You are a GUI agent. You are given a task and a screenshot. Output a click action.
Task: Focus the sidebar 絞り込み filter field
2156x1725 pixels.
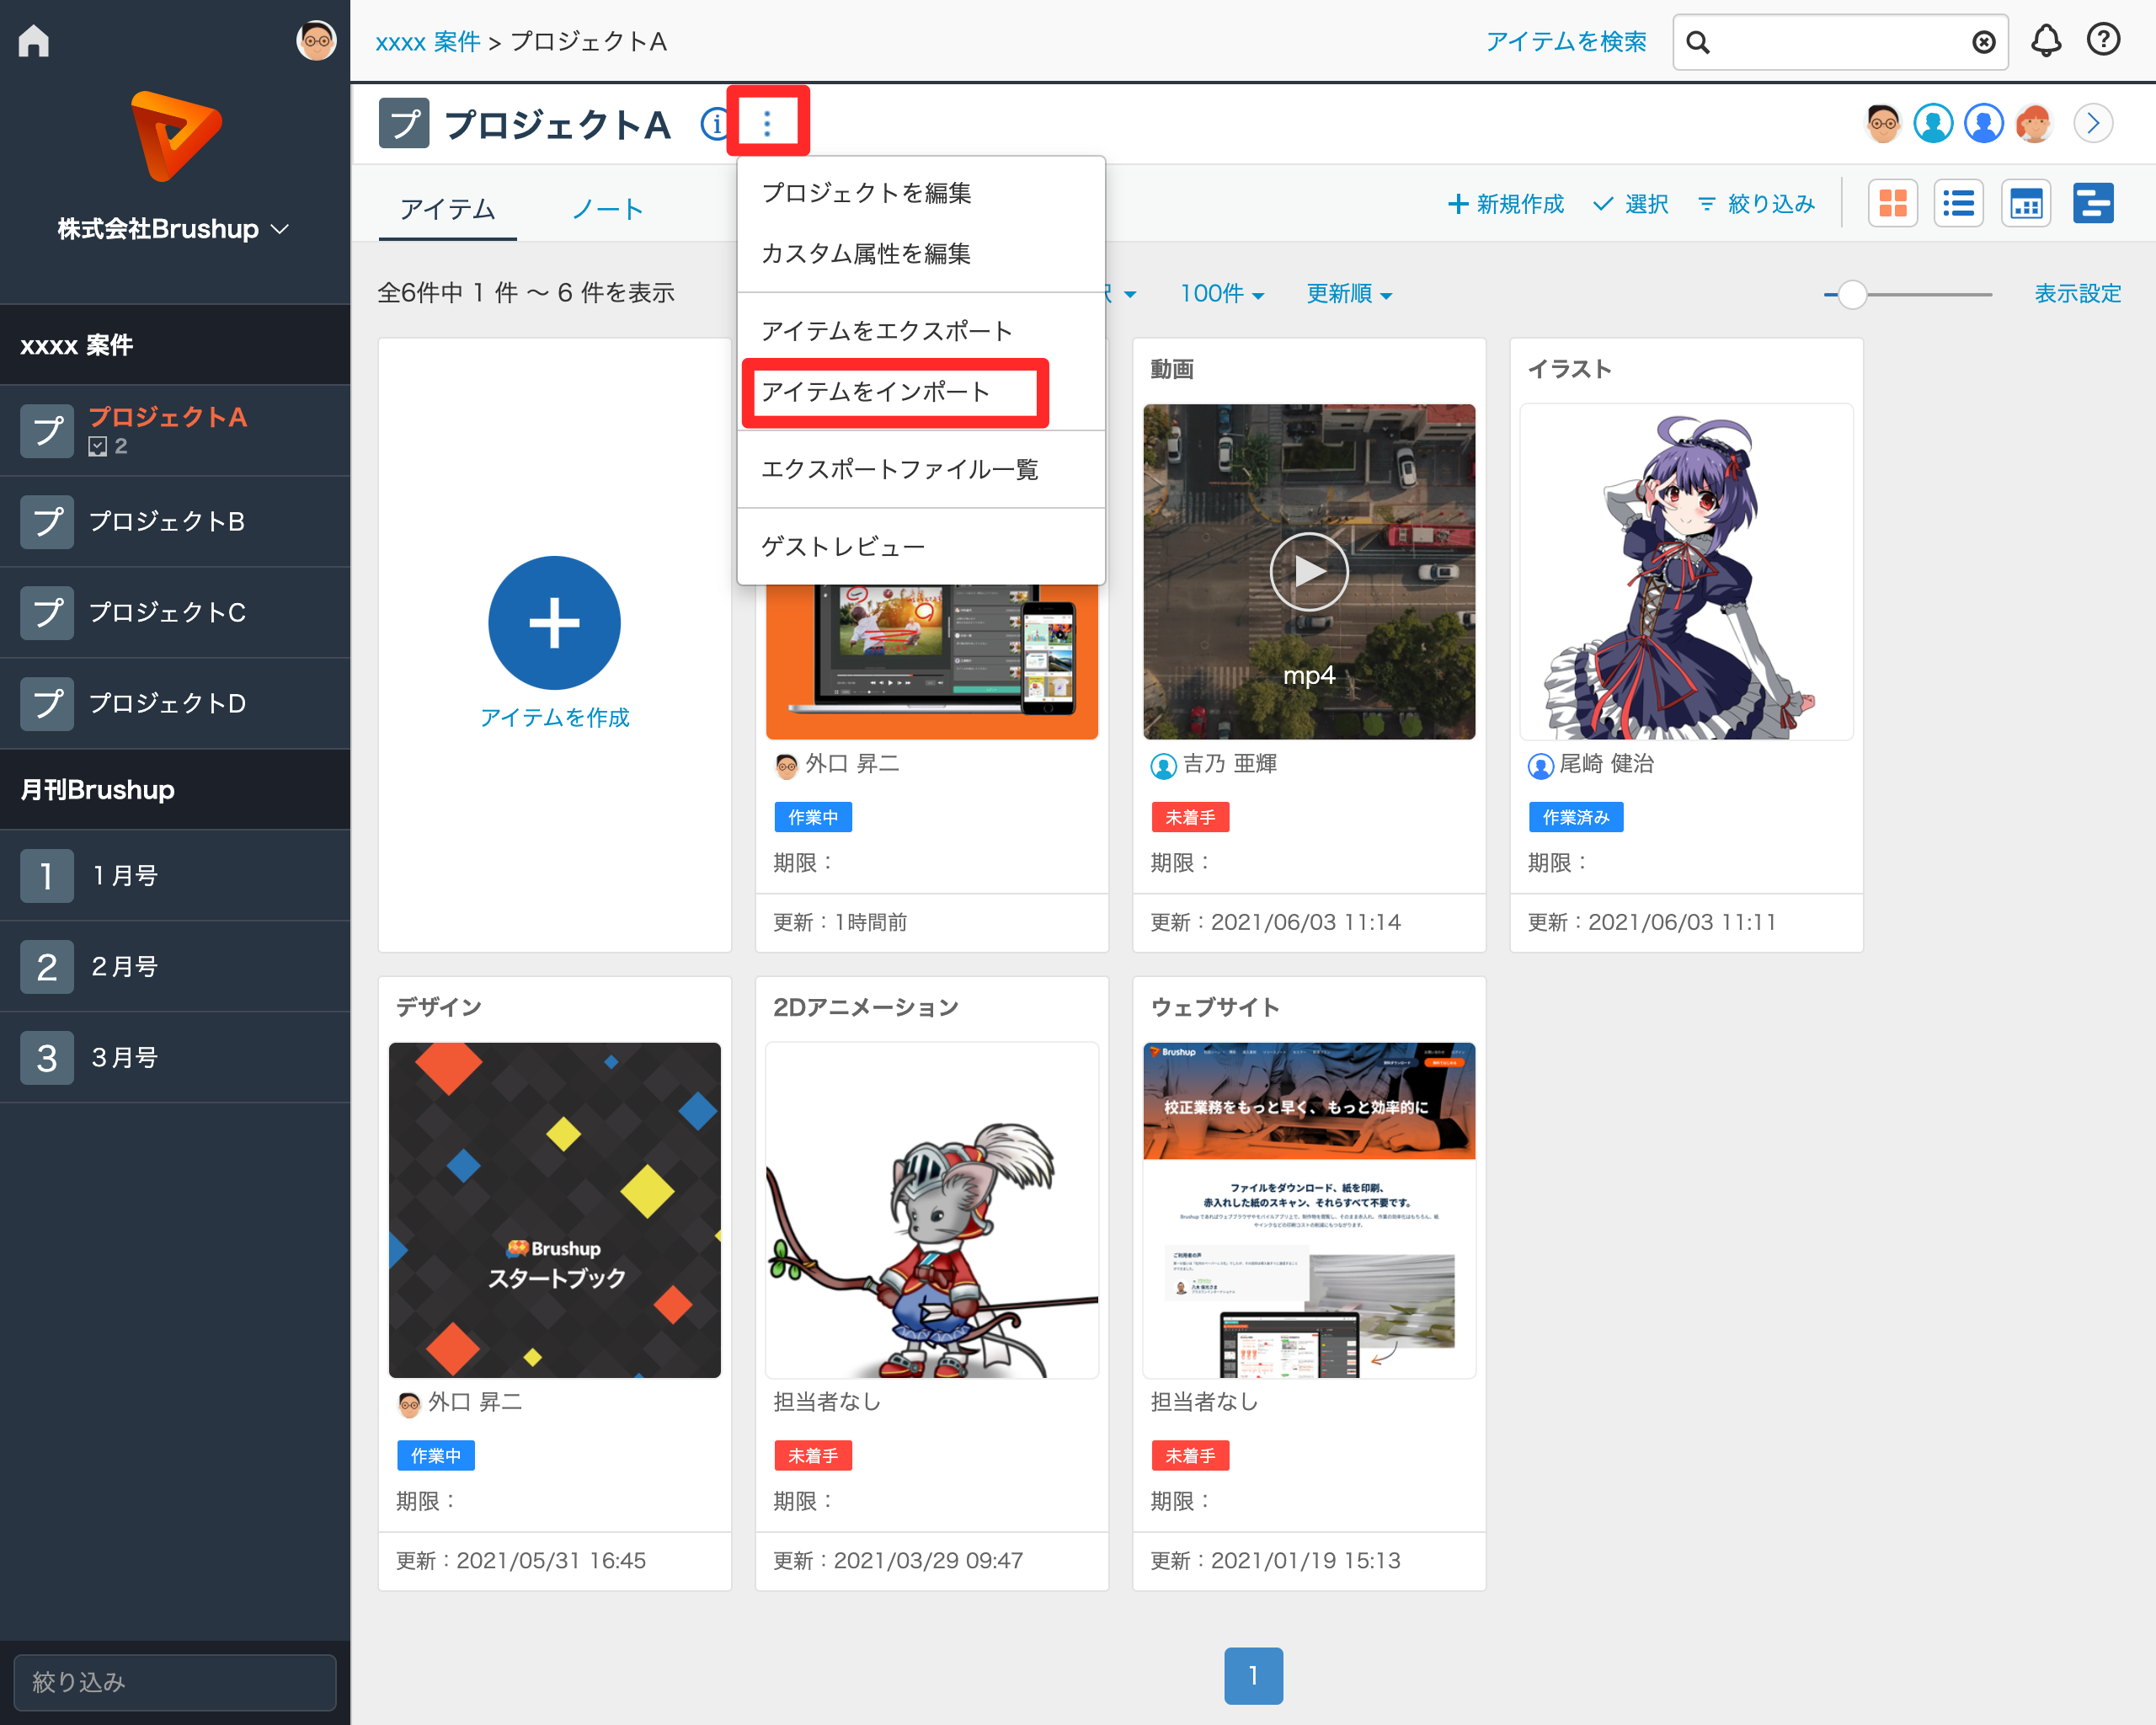pos(175,1682)
